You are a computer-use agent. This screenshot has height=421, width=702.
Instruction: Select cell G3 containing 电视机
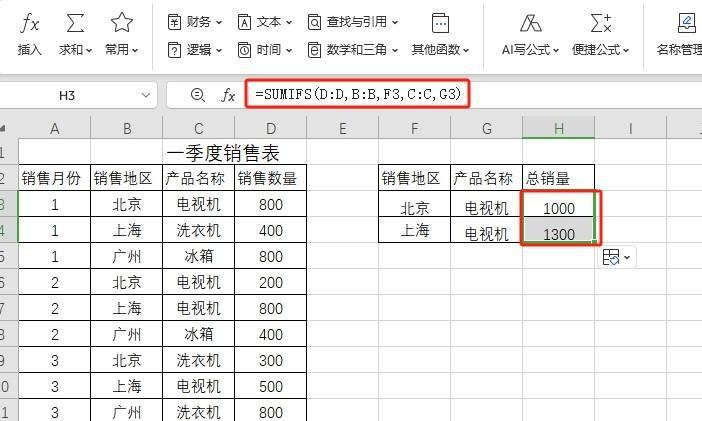click(487, 204)
